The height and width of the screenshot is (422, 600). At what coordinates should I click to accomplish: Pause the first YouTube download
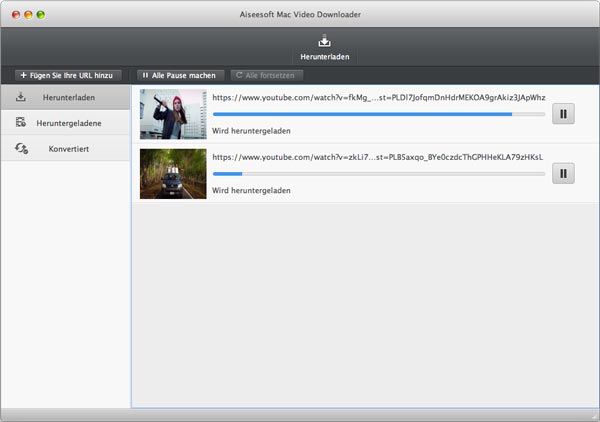tap(564, 114)
